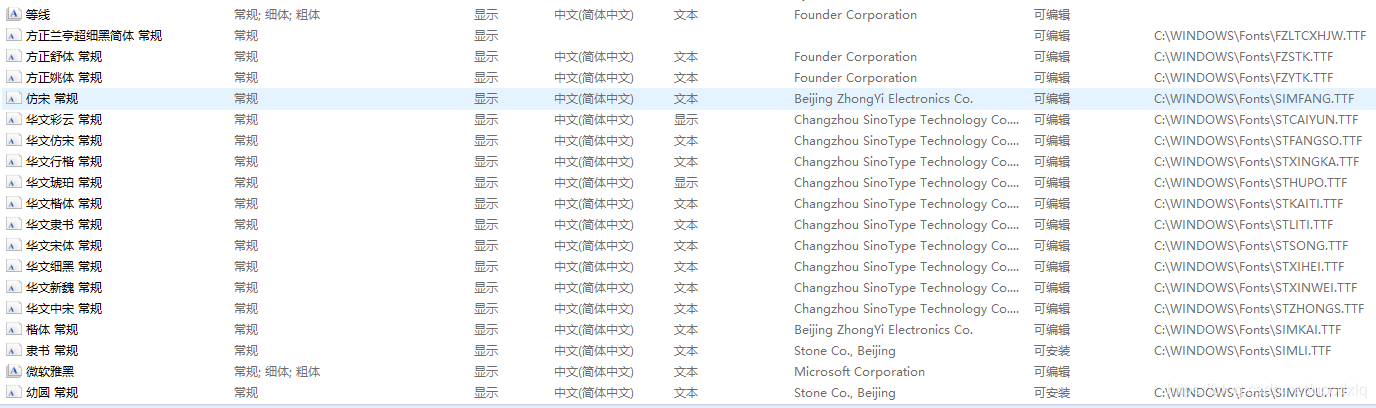Click the path C:\WINDOWS\Fonts\STZHONGS.TTF
The image size is (1376, 408).
click(x=1259, y=309)
